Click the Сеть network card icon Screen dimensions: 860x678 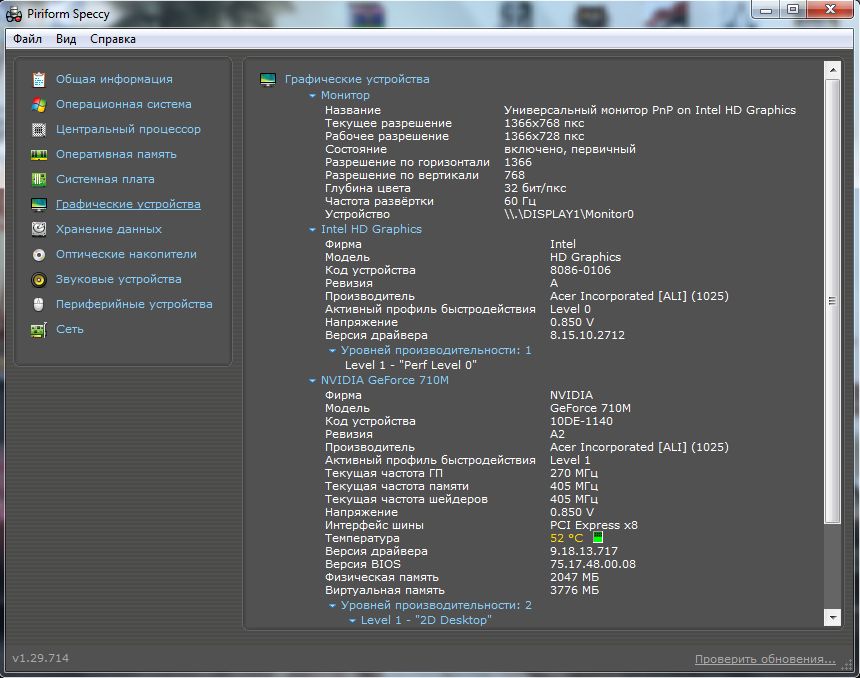(39, 329)
